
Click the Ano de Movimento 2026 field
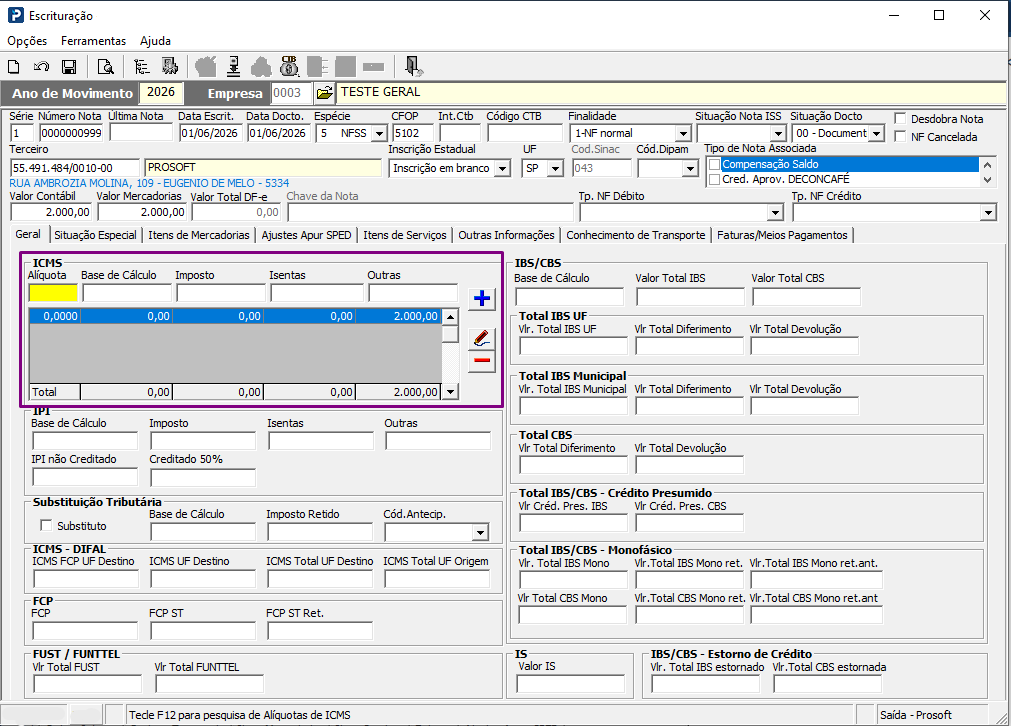click(x=161, y=93)
